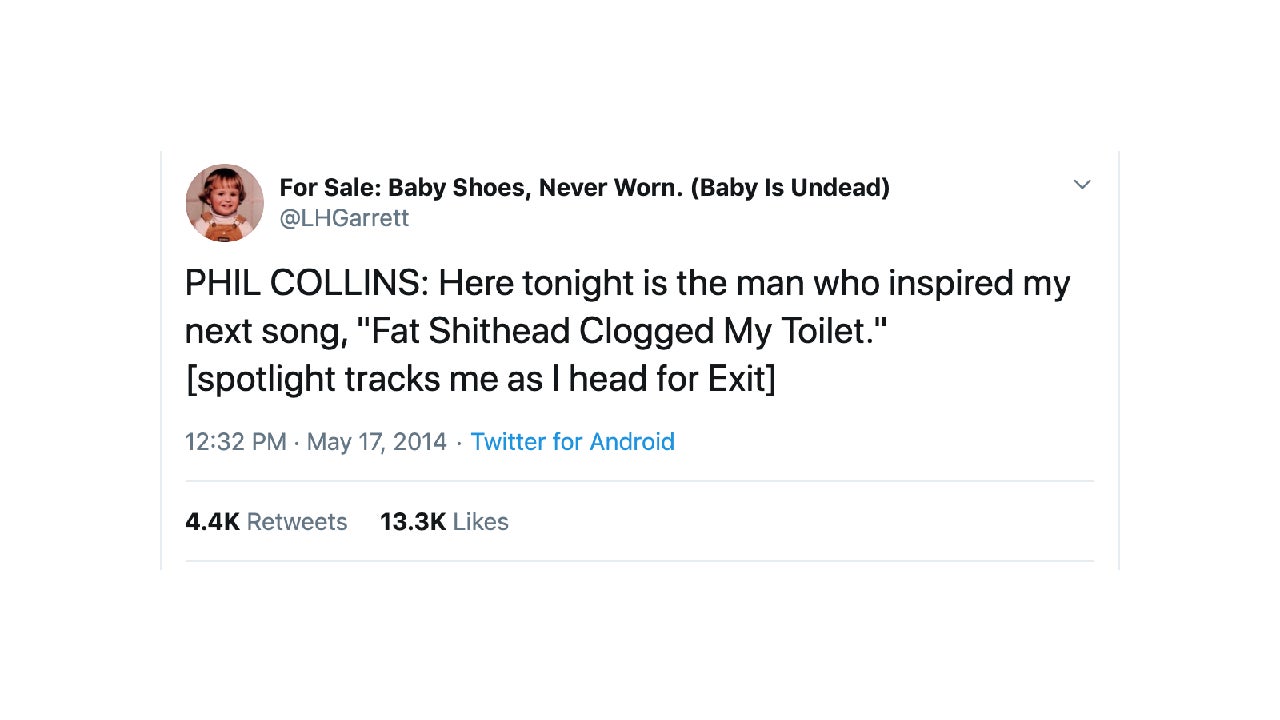Click the 12:32 PM timestamp
This screenshot has height=720, width=1280.
click(235, 442)
